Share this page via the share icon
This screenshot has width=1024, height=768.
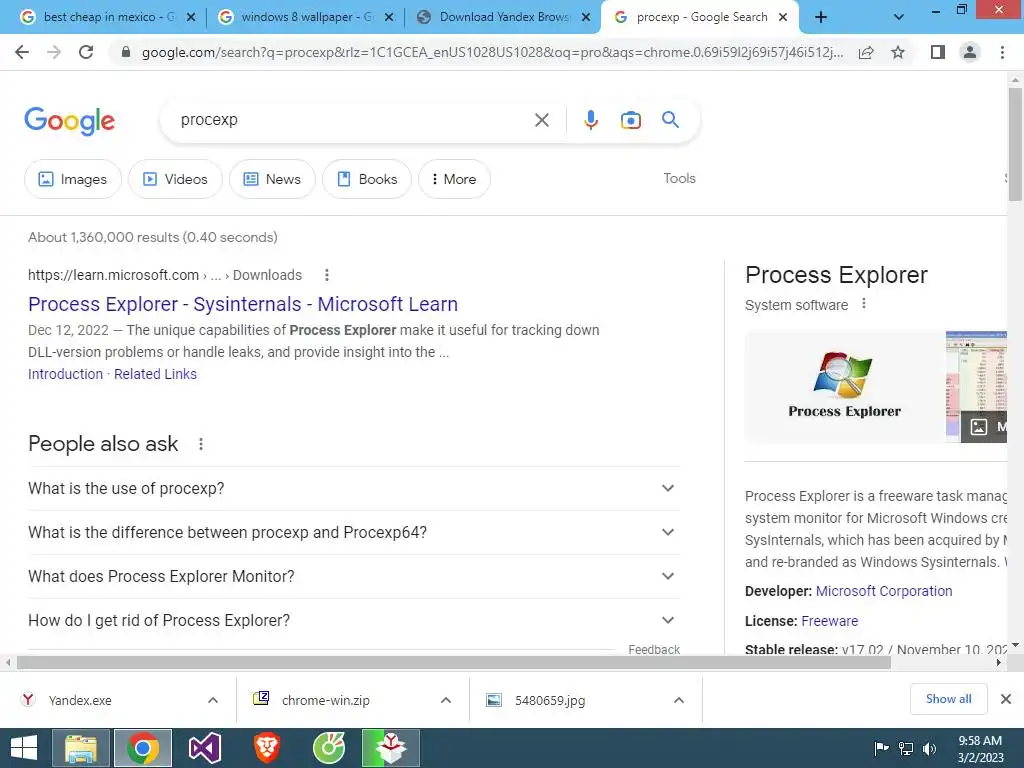click(866, 52)
